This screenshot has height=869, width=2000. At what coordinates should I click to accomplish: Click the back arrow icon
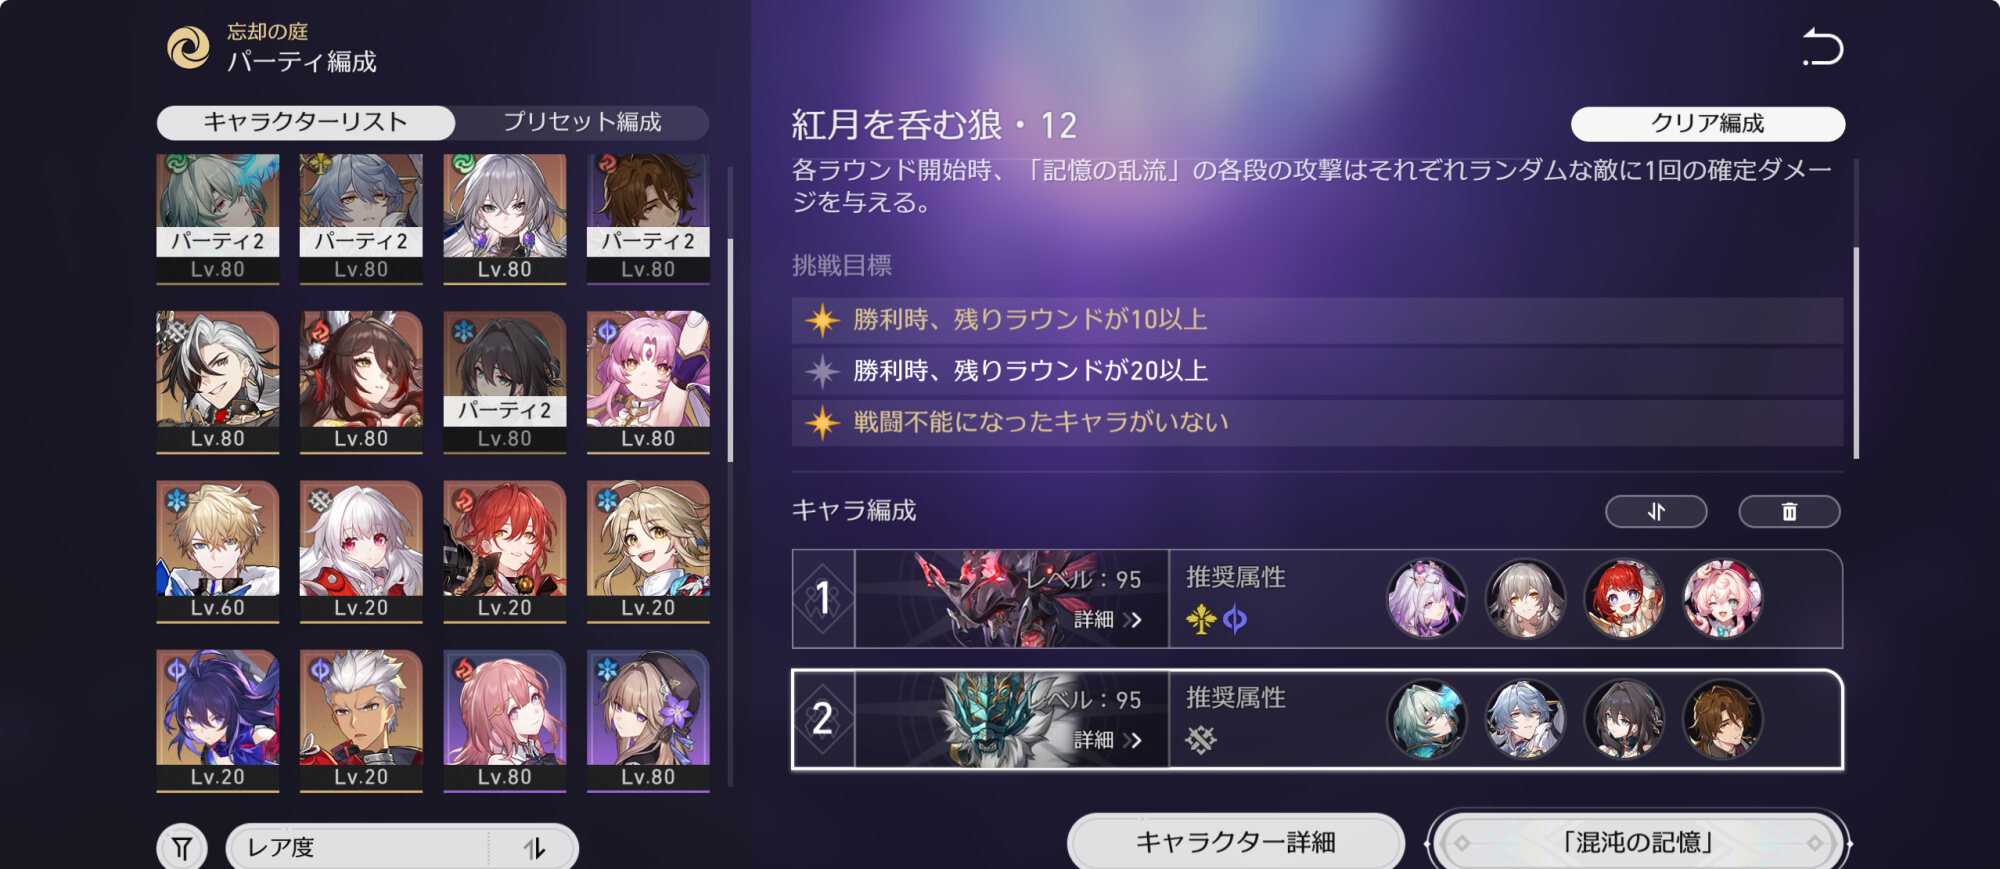coord(1822,47)
